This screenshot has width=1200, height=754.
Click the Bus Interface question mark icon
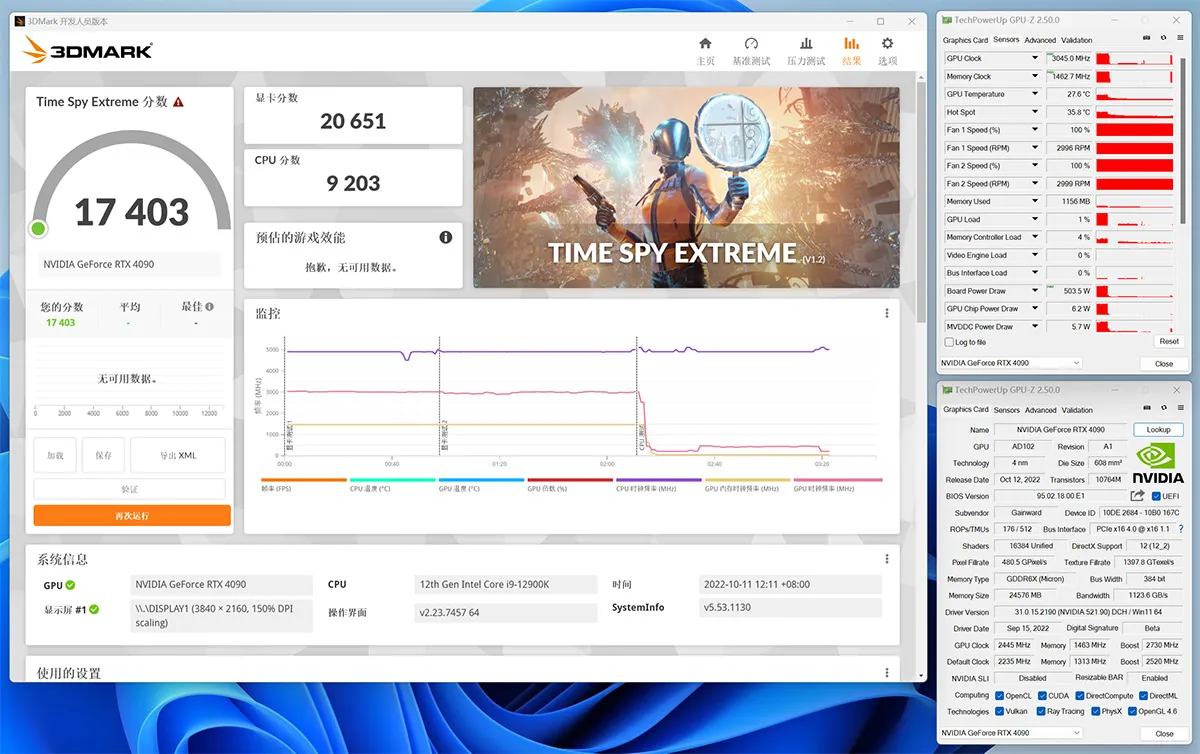[x=1182, y=529]
